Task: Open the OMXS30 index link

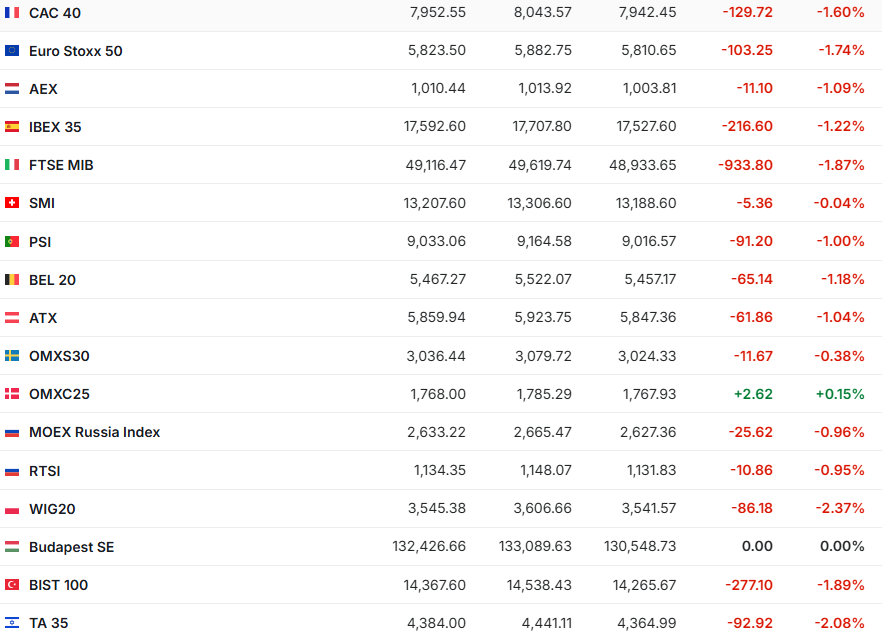Action: click(59, 356)
